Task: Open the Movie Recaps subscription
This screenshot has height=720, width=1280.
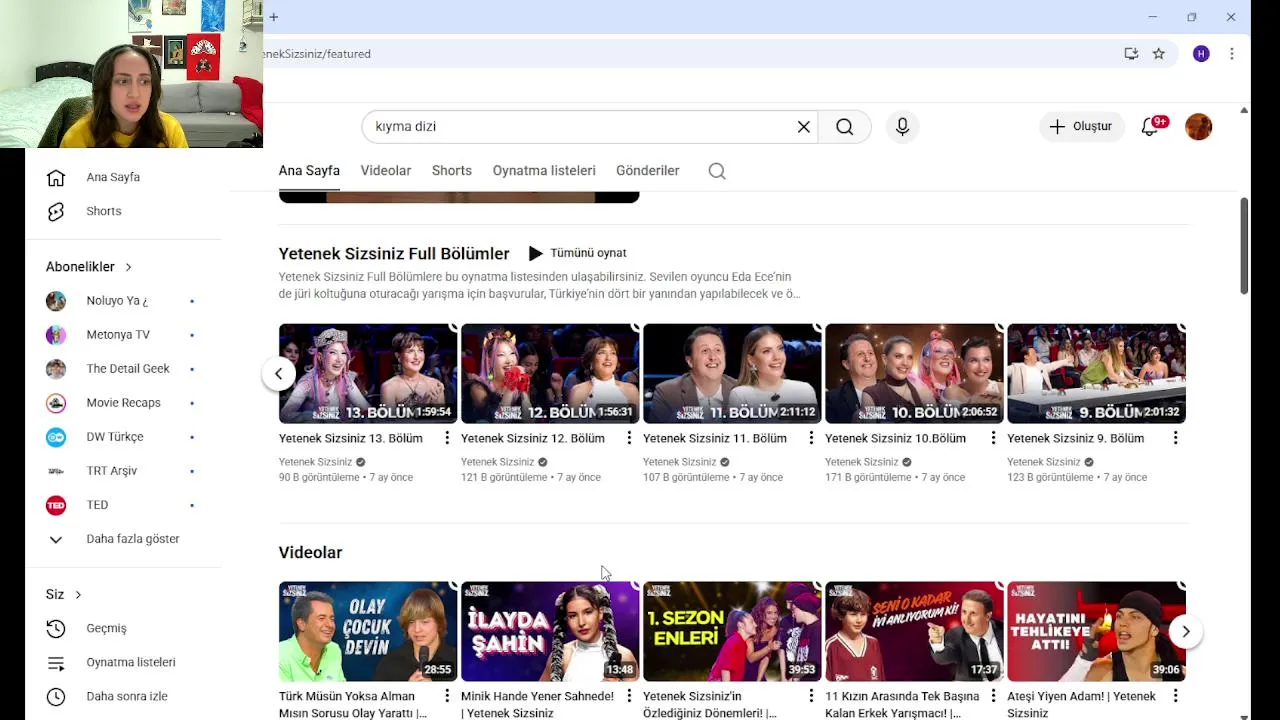Action: click(x=123, y=403)
